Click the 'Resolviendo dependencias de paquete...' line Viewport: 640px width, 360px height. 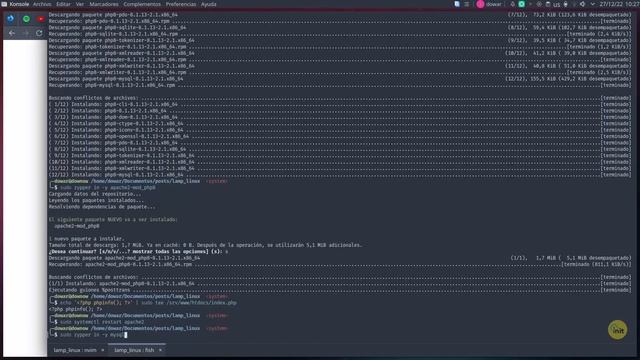(102, 207)
